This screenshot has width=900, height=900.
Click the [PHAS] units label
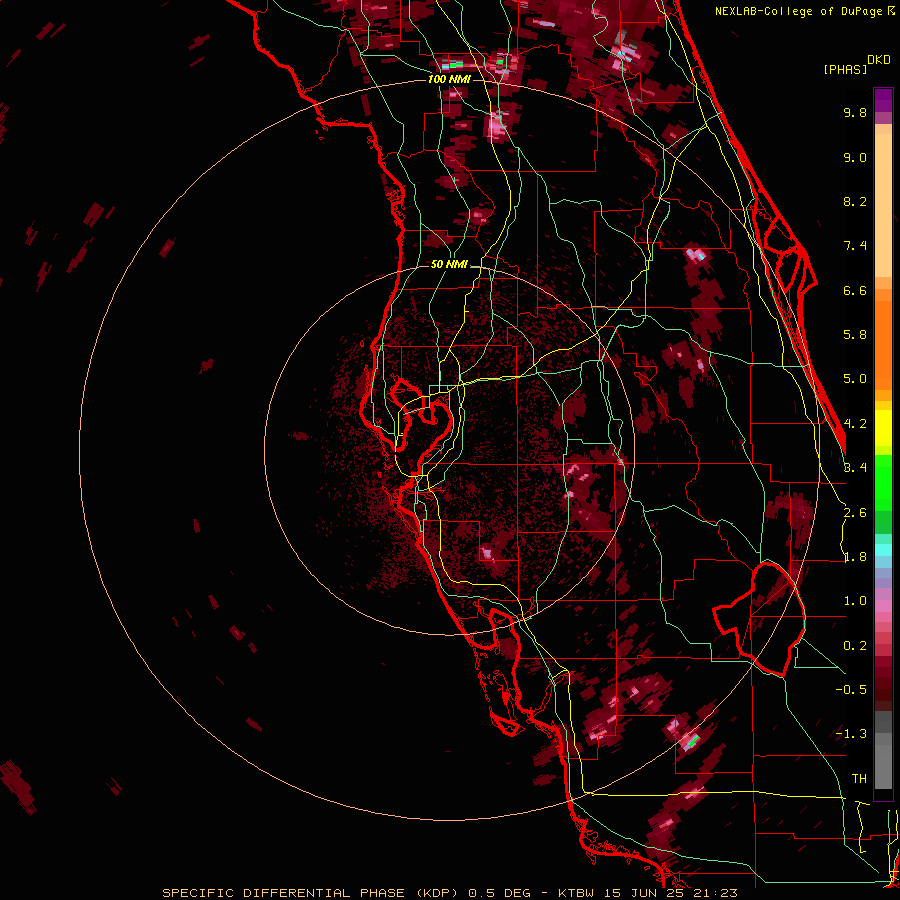point(845,70)
